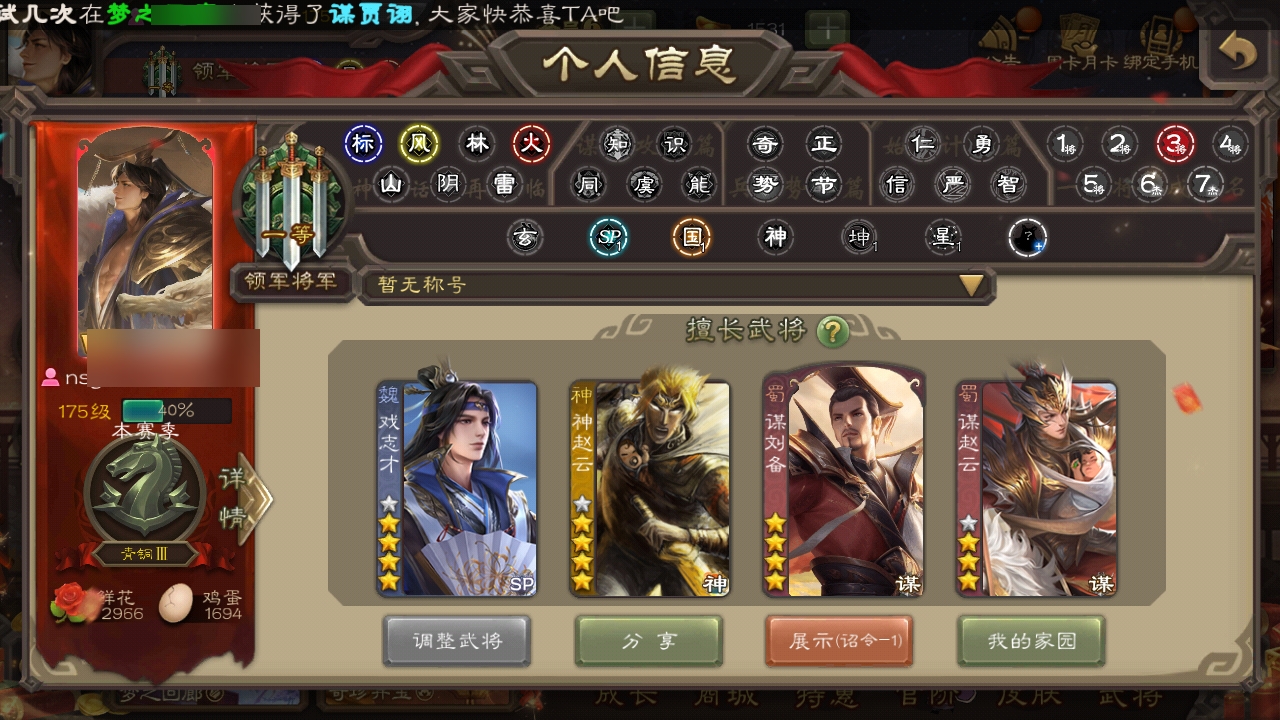
Task: Tap the 鸡蛋 egg icon
Action: [176, 603]
